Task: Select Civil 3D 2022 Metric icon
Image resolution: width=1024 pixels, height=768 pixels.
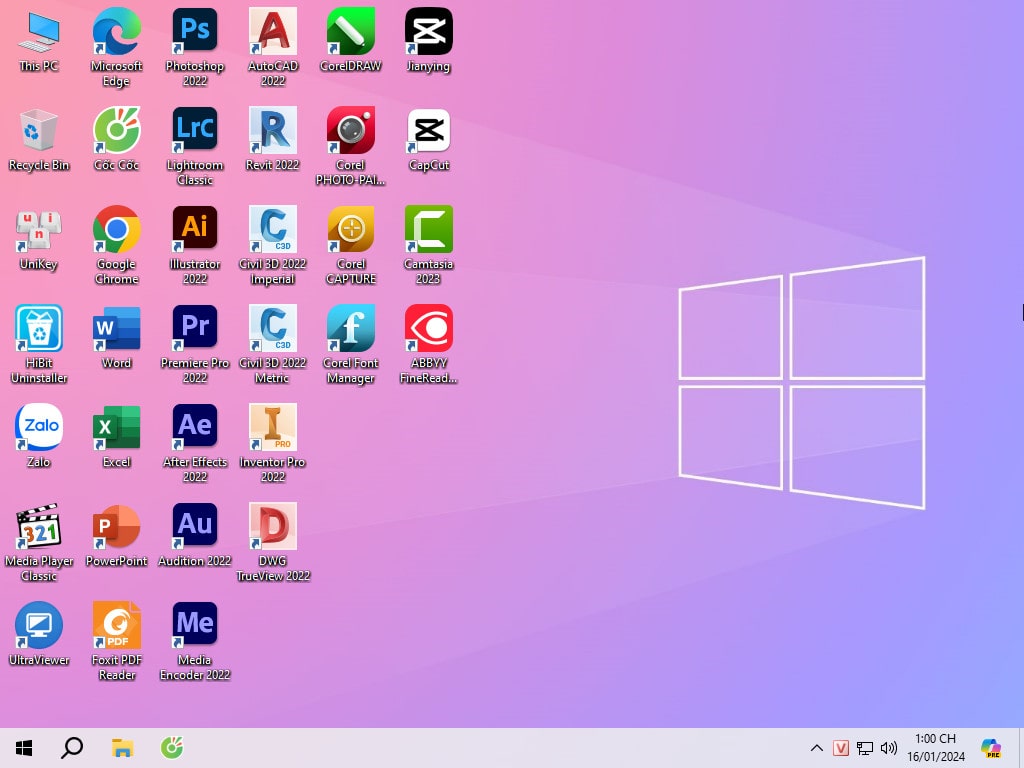Action: (x=273, y=345)
